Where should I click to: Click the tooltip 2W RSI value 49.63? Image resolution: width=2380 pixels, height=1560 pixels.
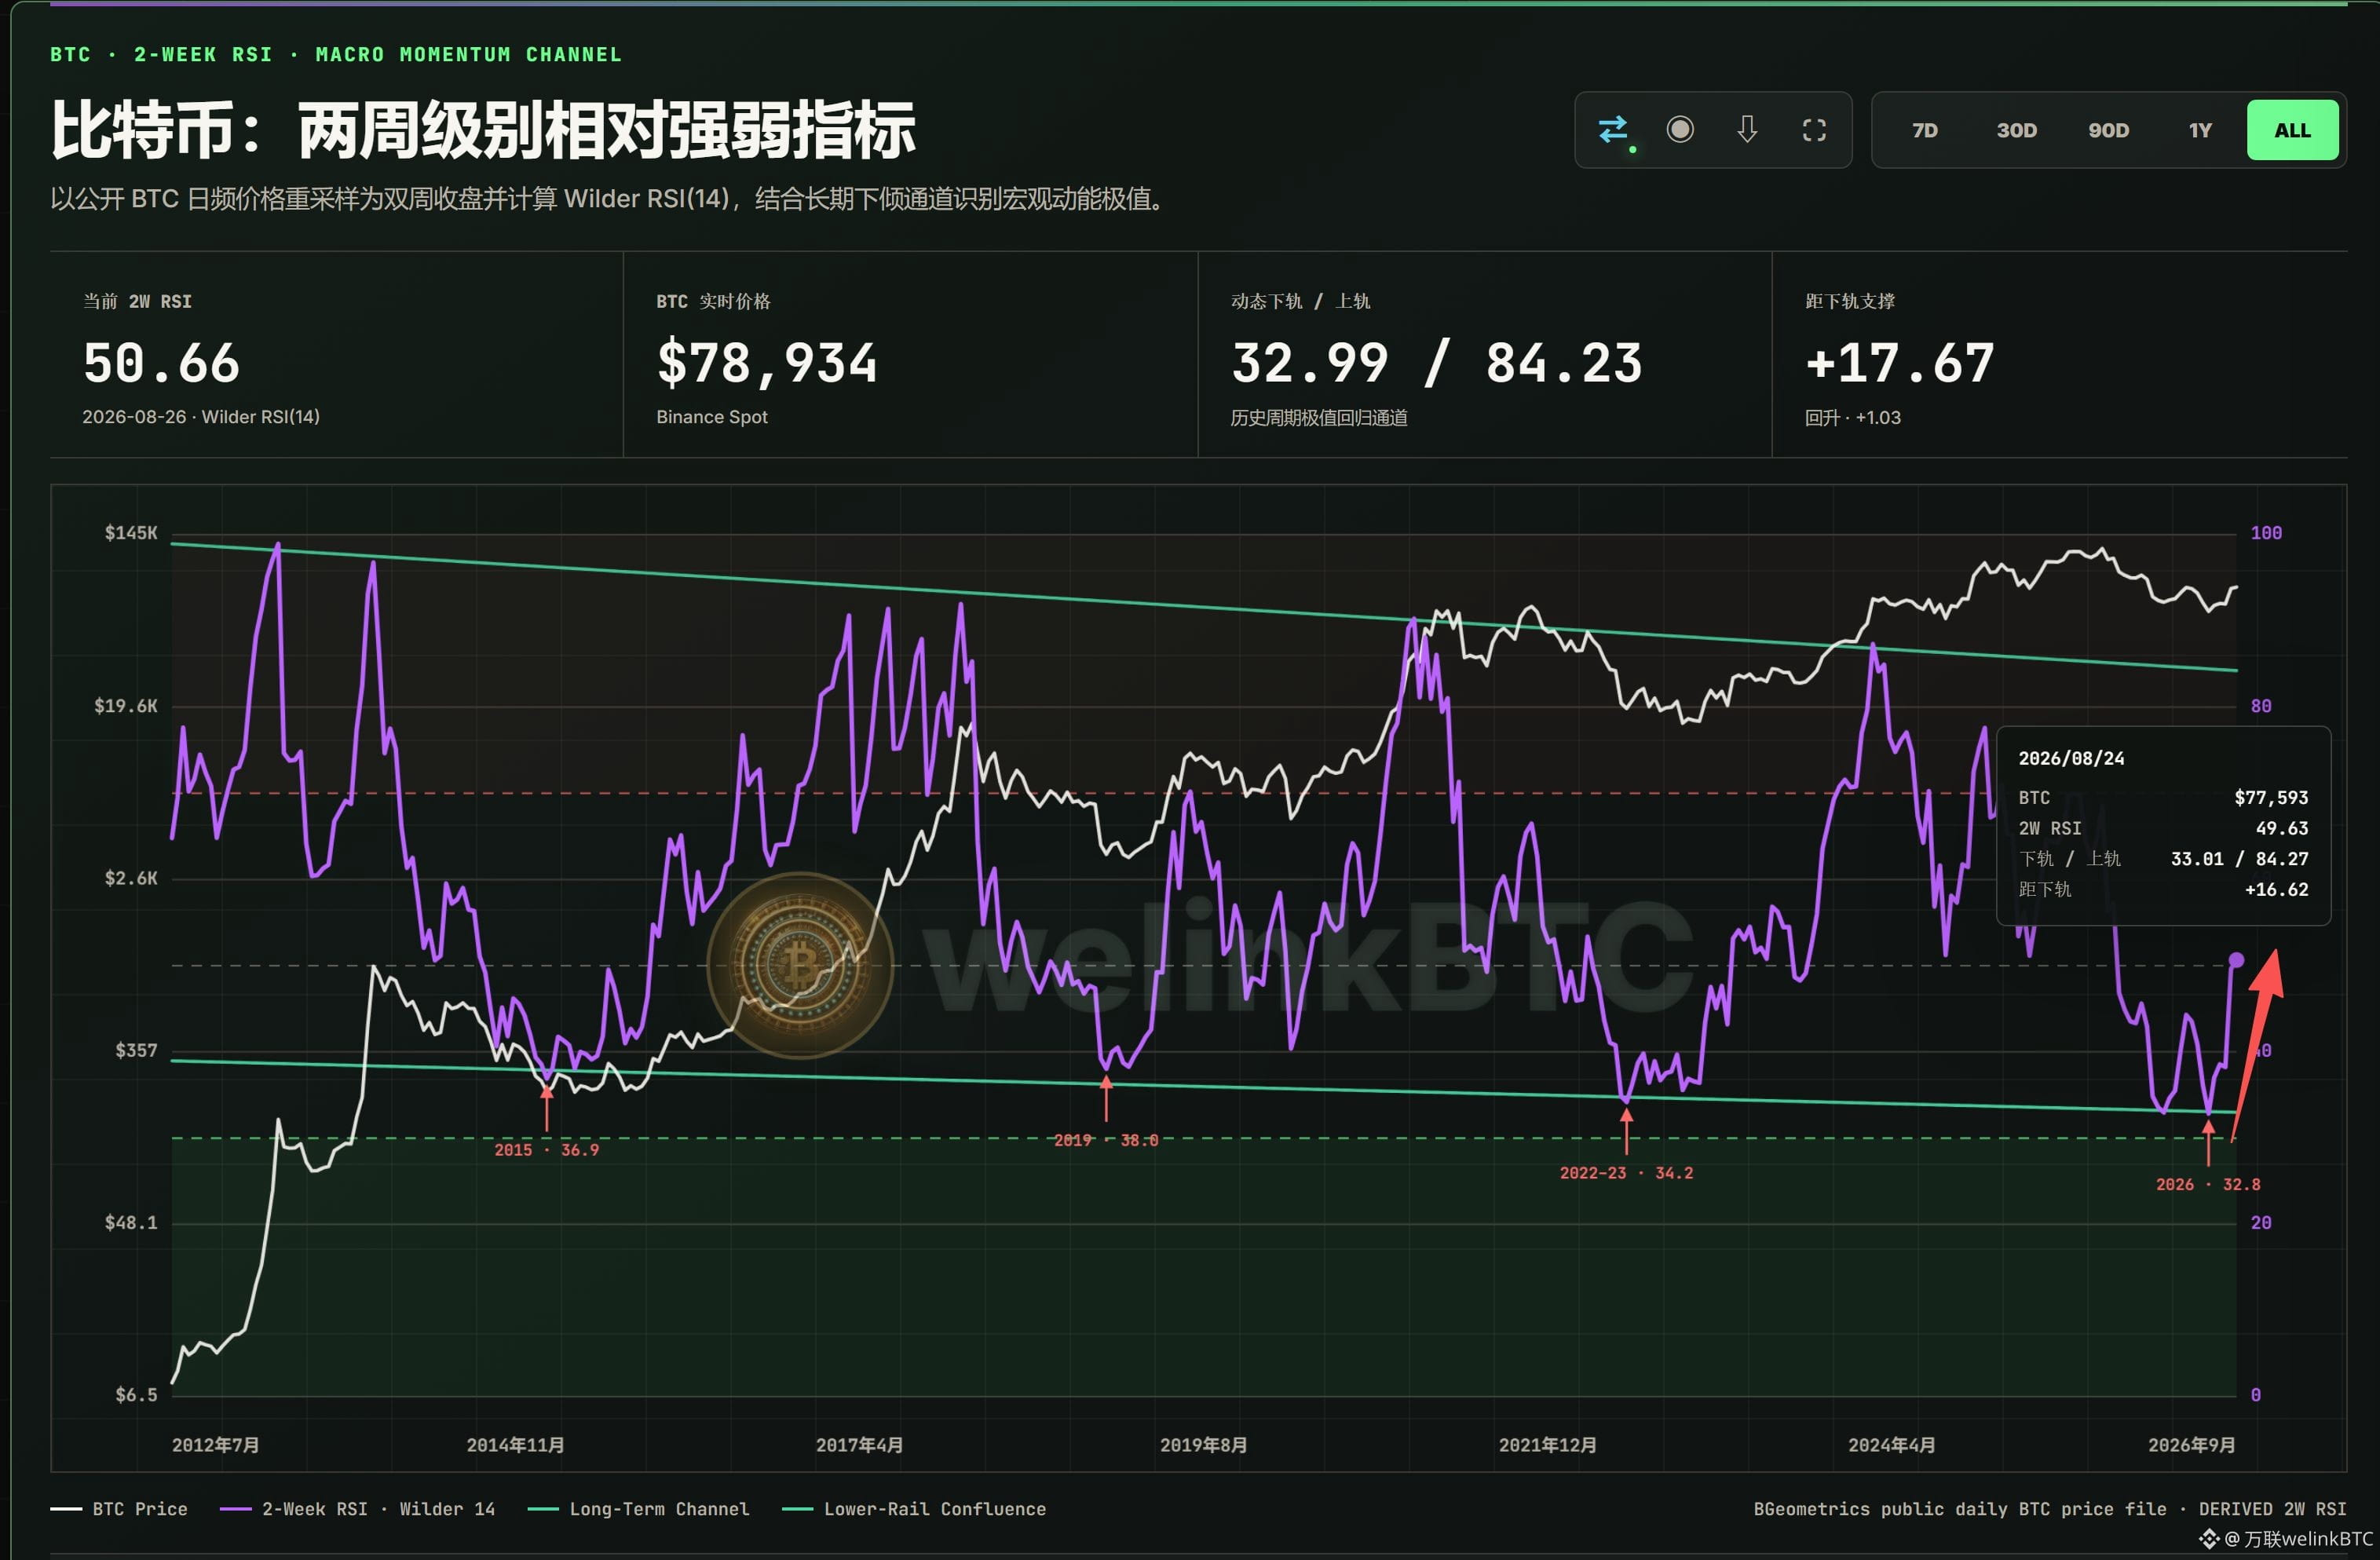click(x=2282, y=829)
